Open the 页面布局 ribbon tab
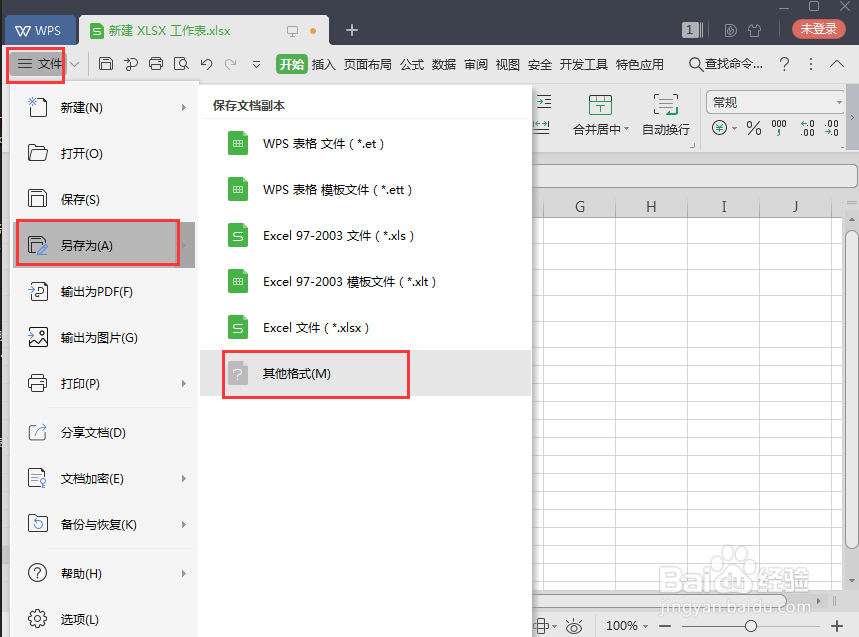This screenshot has width=859, height=637. (368, 65)
